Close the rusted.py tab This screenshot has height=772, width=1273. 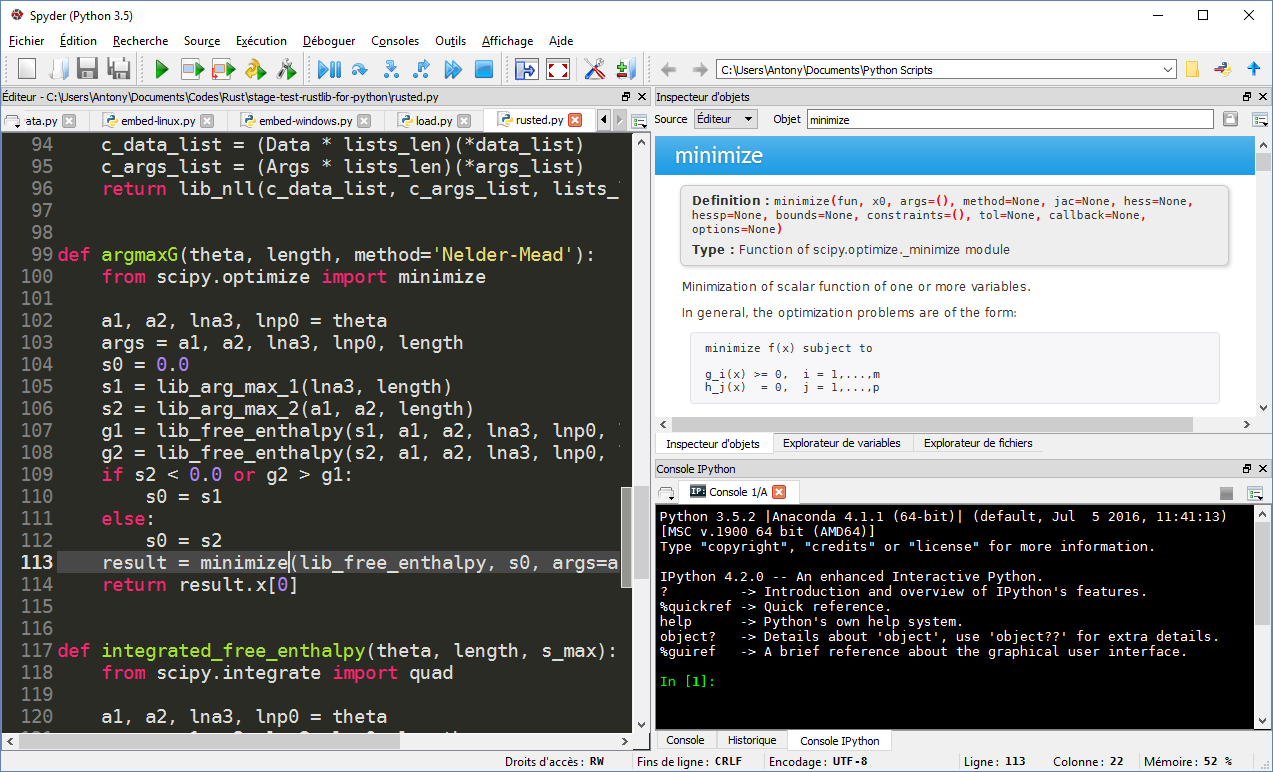575,121
